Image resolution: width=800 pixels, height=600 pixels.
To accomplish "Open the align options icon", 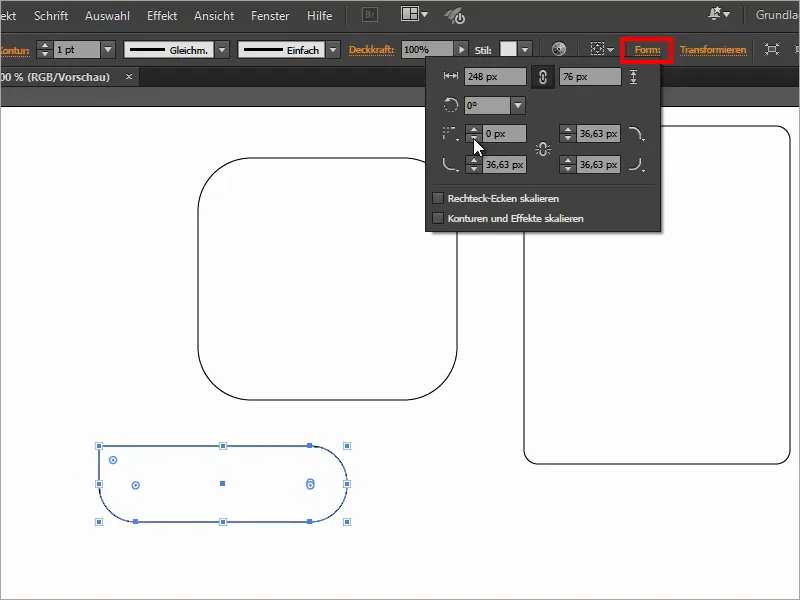I will click(x=600, y=47).
